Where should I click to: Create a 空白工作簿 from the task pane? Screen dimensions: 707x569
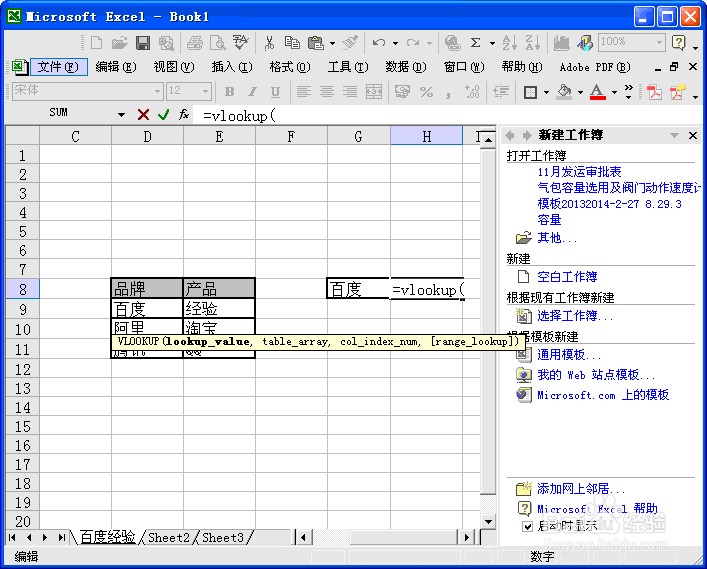(567, 276)
